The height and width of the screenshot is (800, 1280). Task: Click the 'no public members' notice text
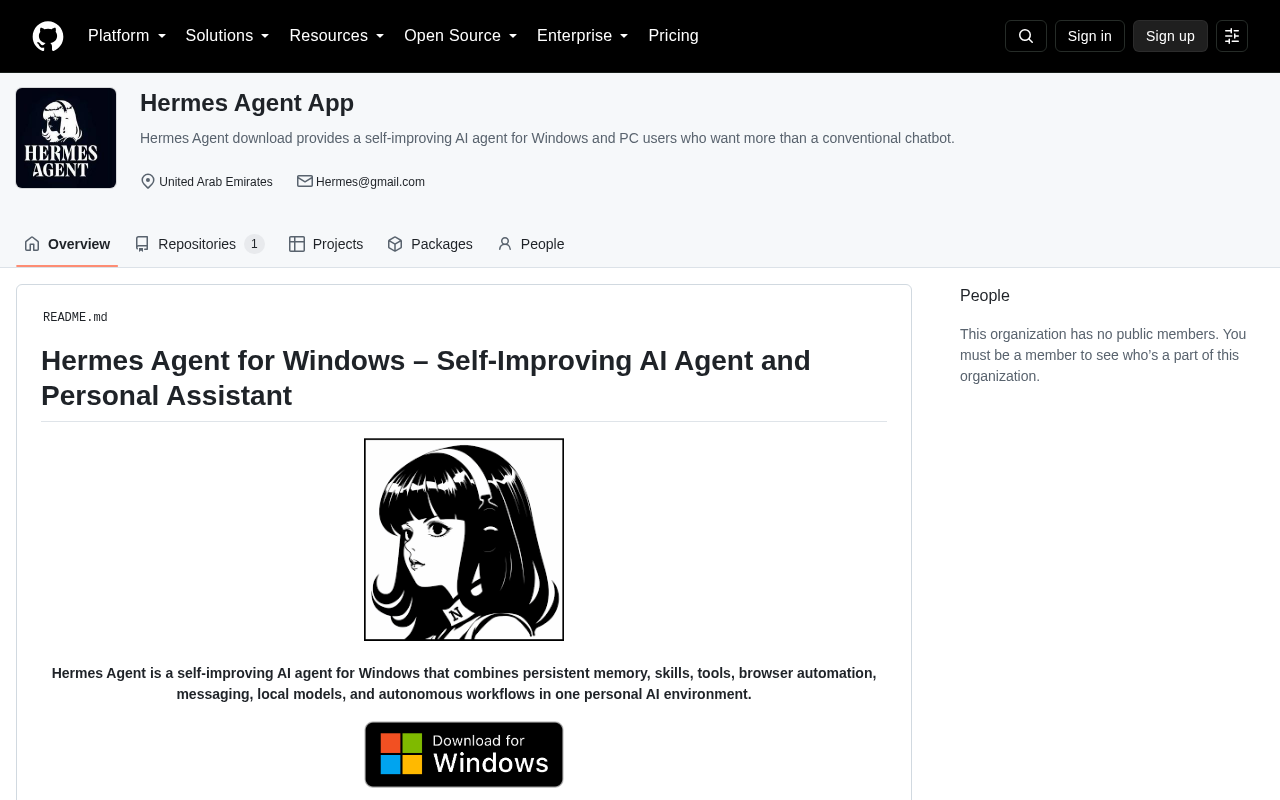point(1104,355)
